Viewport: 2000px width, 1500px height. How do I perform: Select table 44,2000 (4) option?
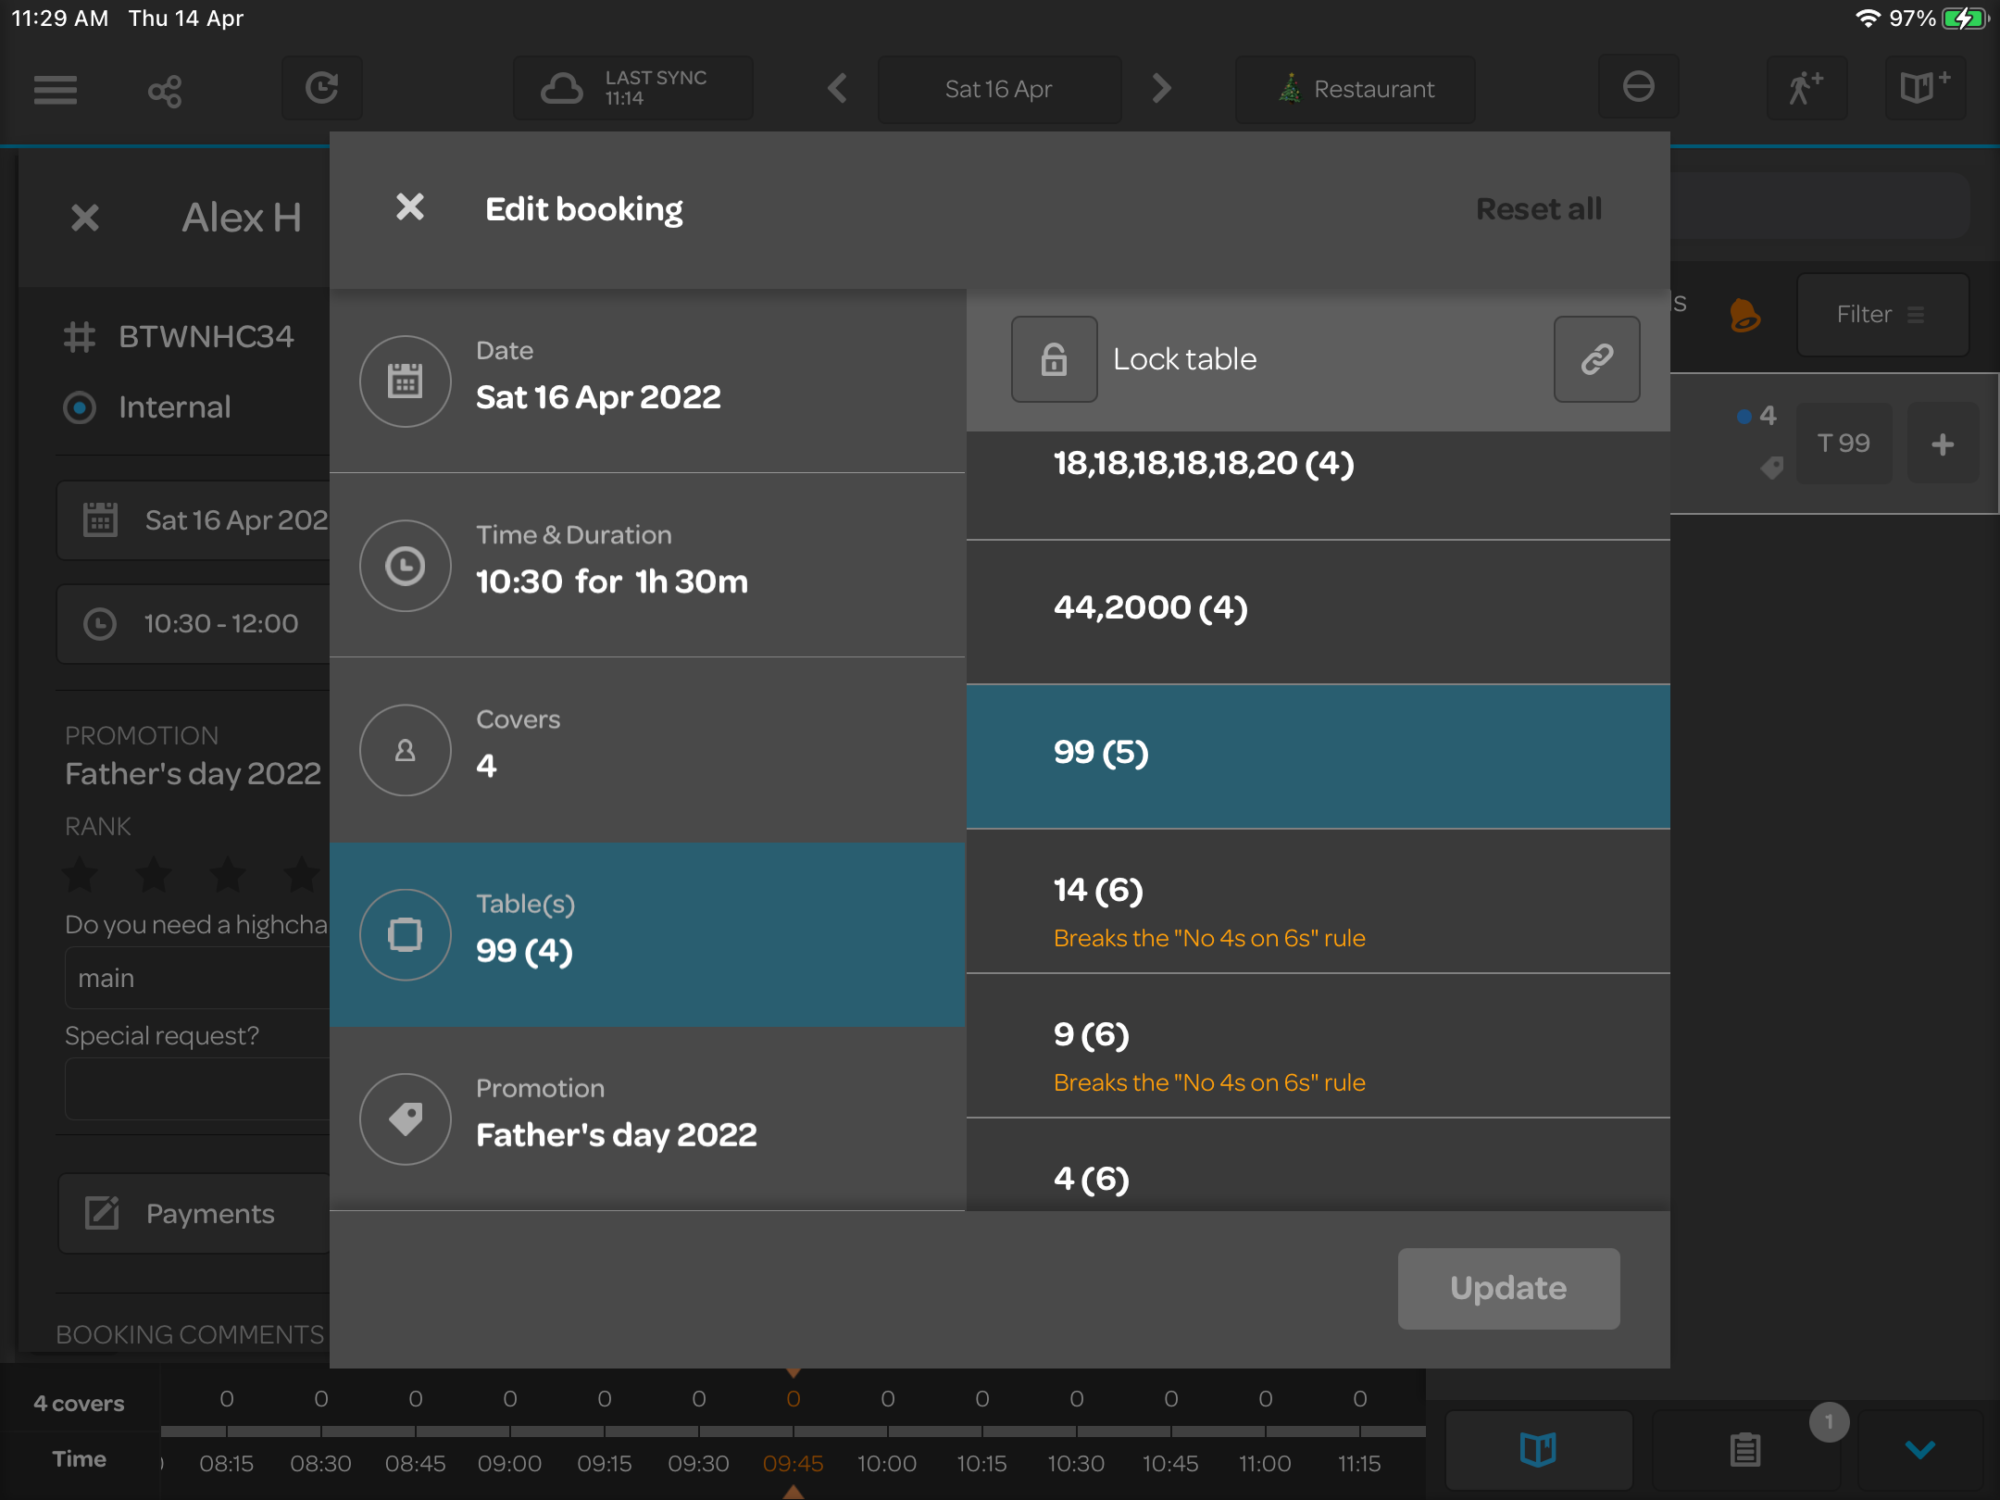(x=1318, y=609)
